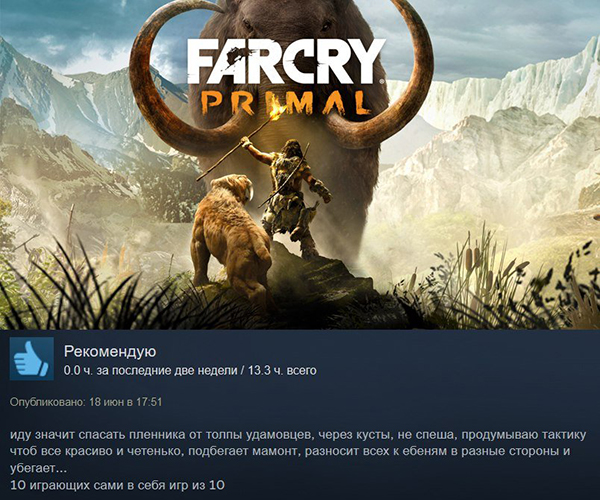Click the caveman holding the torch spear
The width and height of the screenshot is (600, 500).
(x=295, y=195)
